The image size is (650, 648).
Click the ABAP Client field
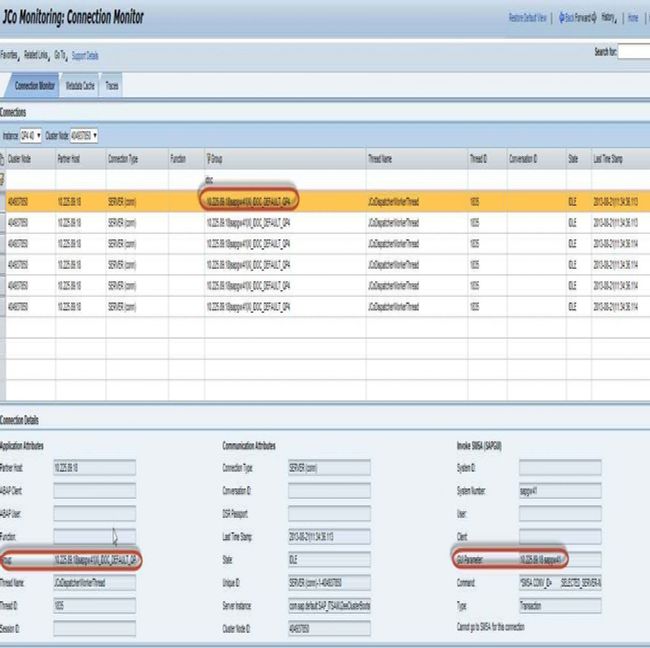(x=95, y=491)
